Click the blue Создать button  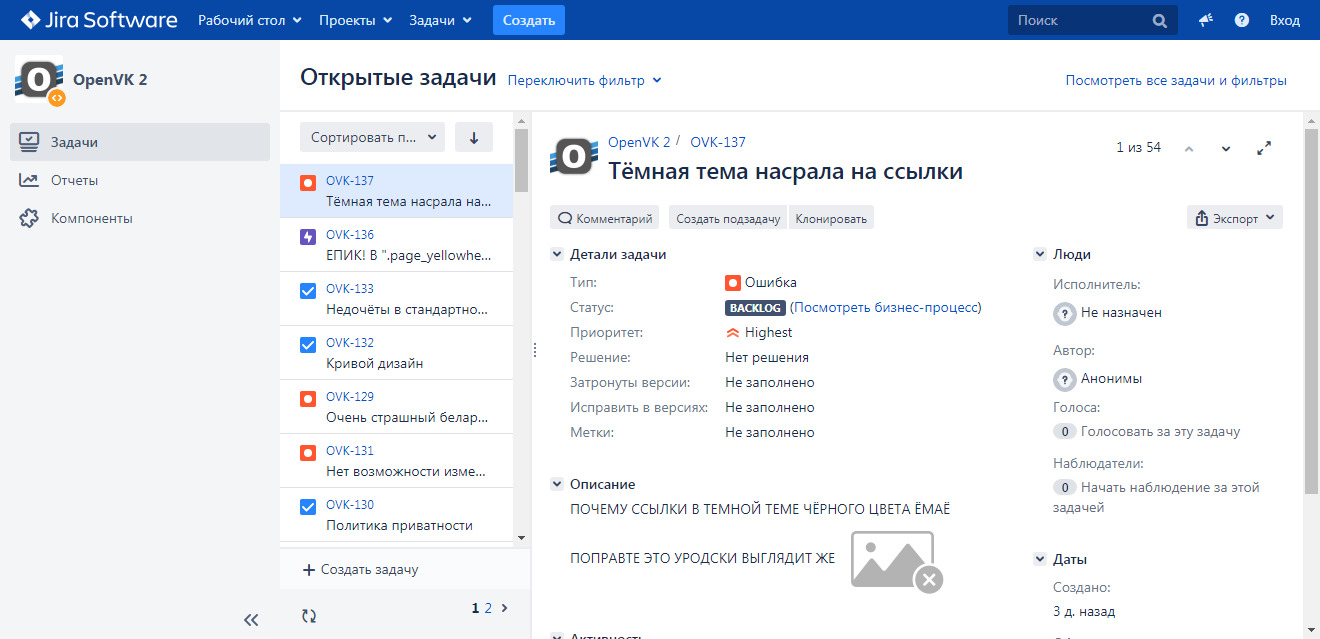(529, 20)
